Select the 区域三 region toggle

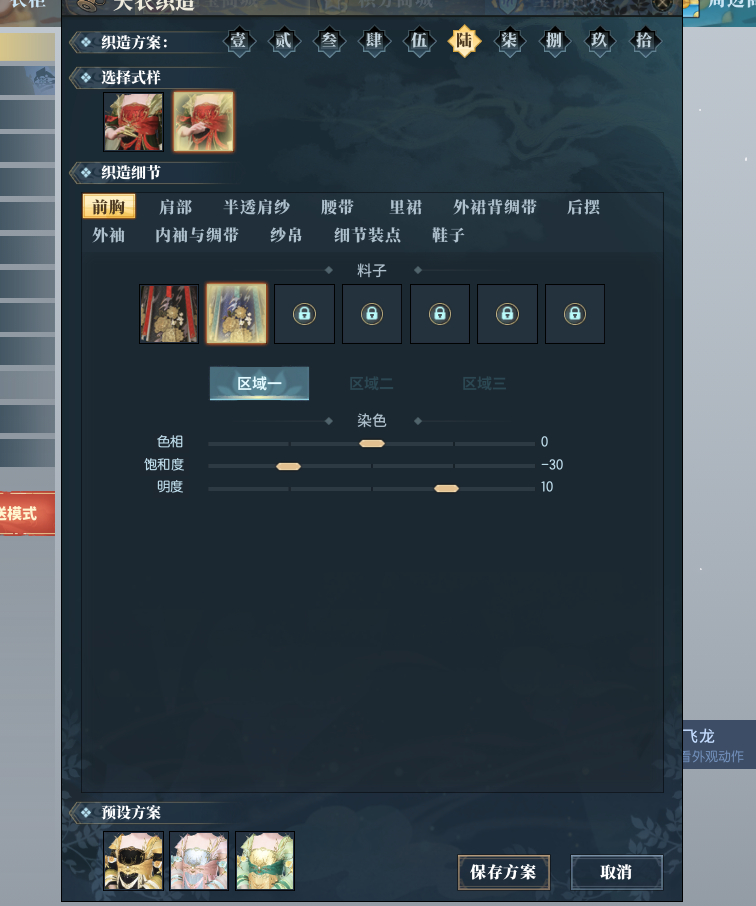click(x=484, y=384)
